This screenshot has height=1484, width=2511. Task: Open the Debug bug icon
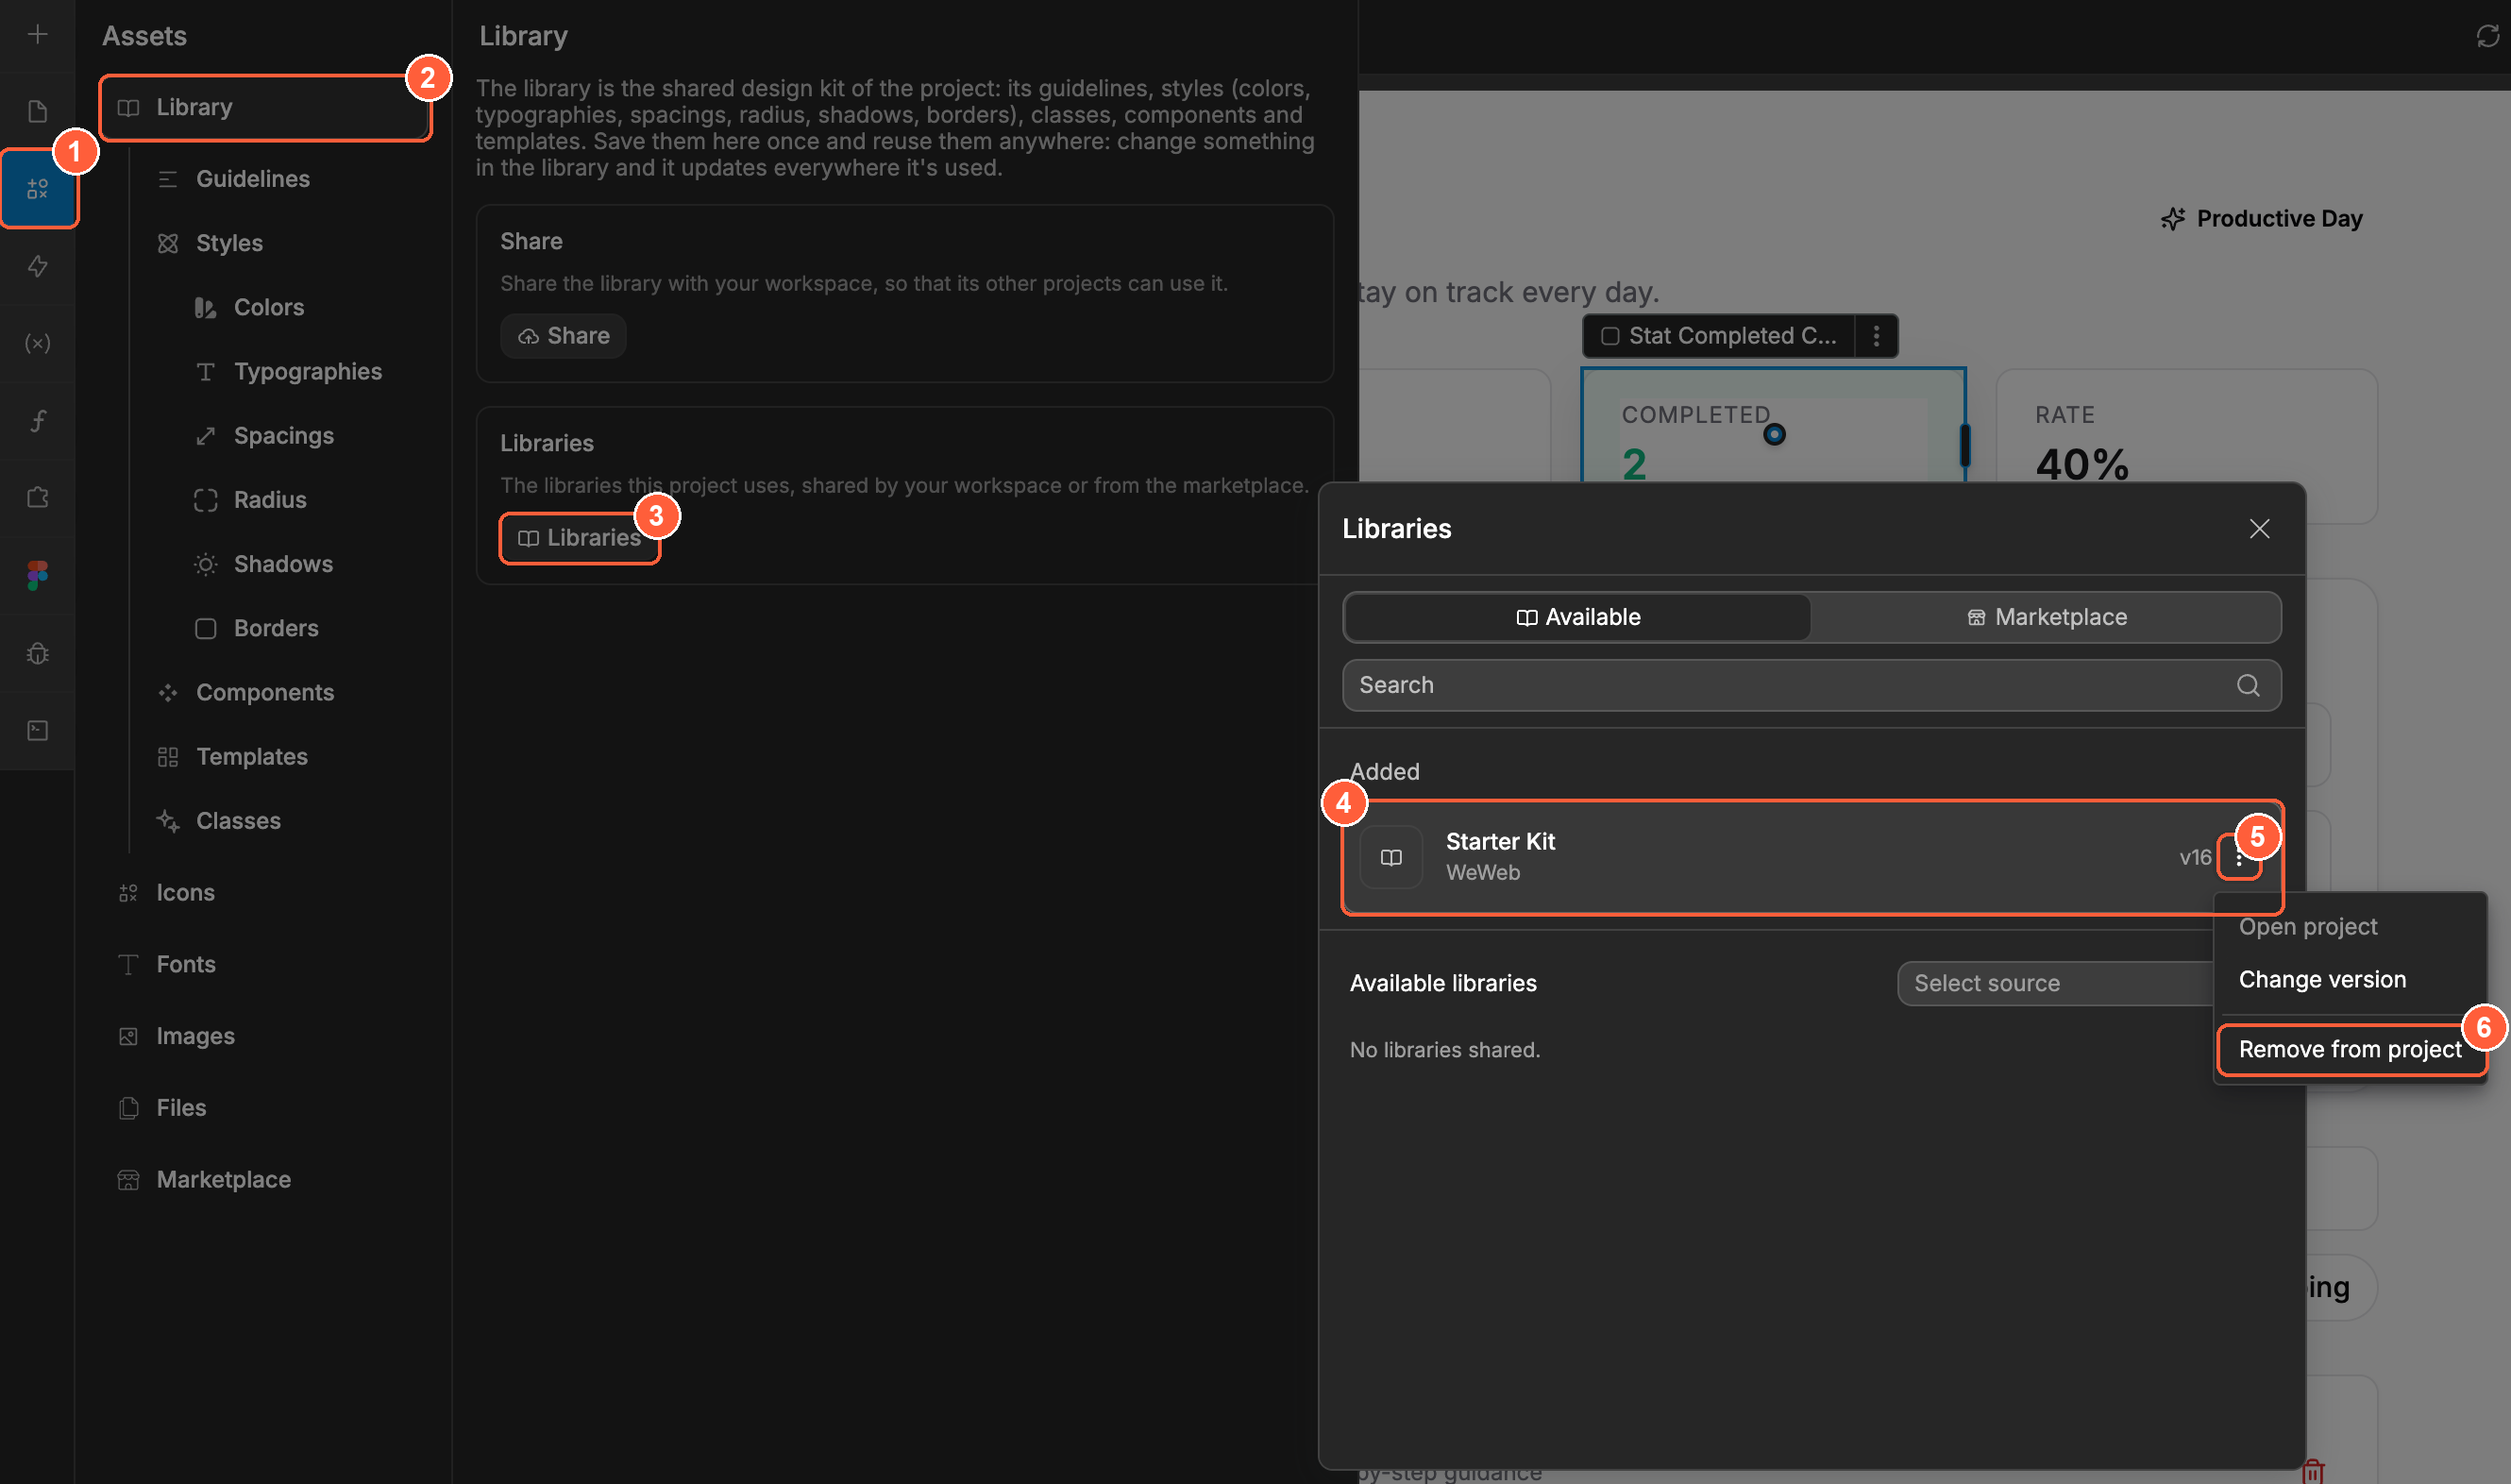pos(37,653)
